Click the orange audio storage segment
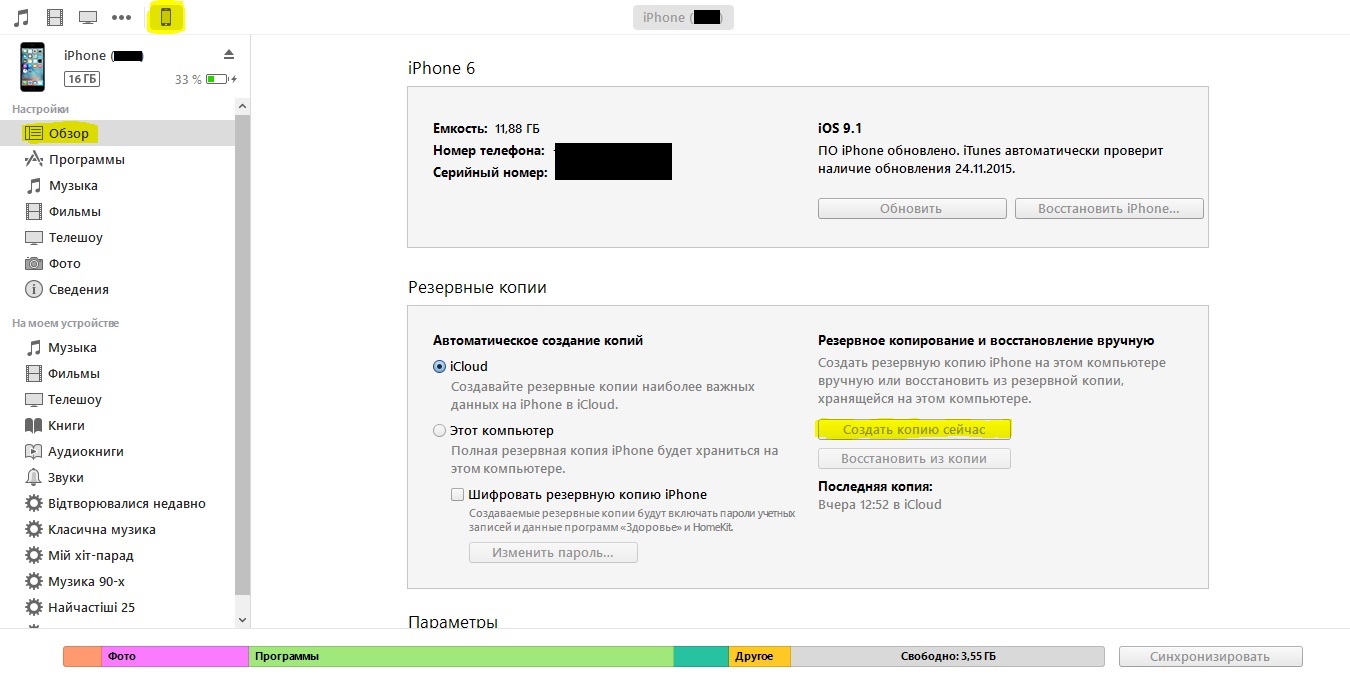 82,656
